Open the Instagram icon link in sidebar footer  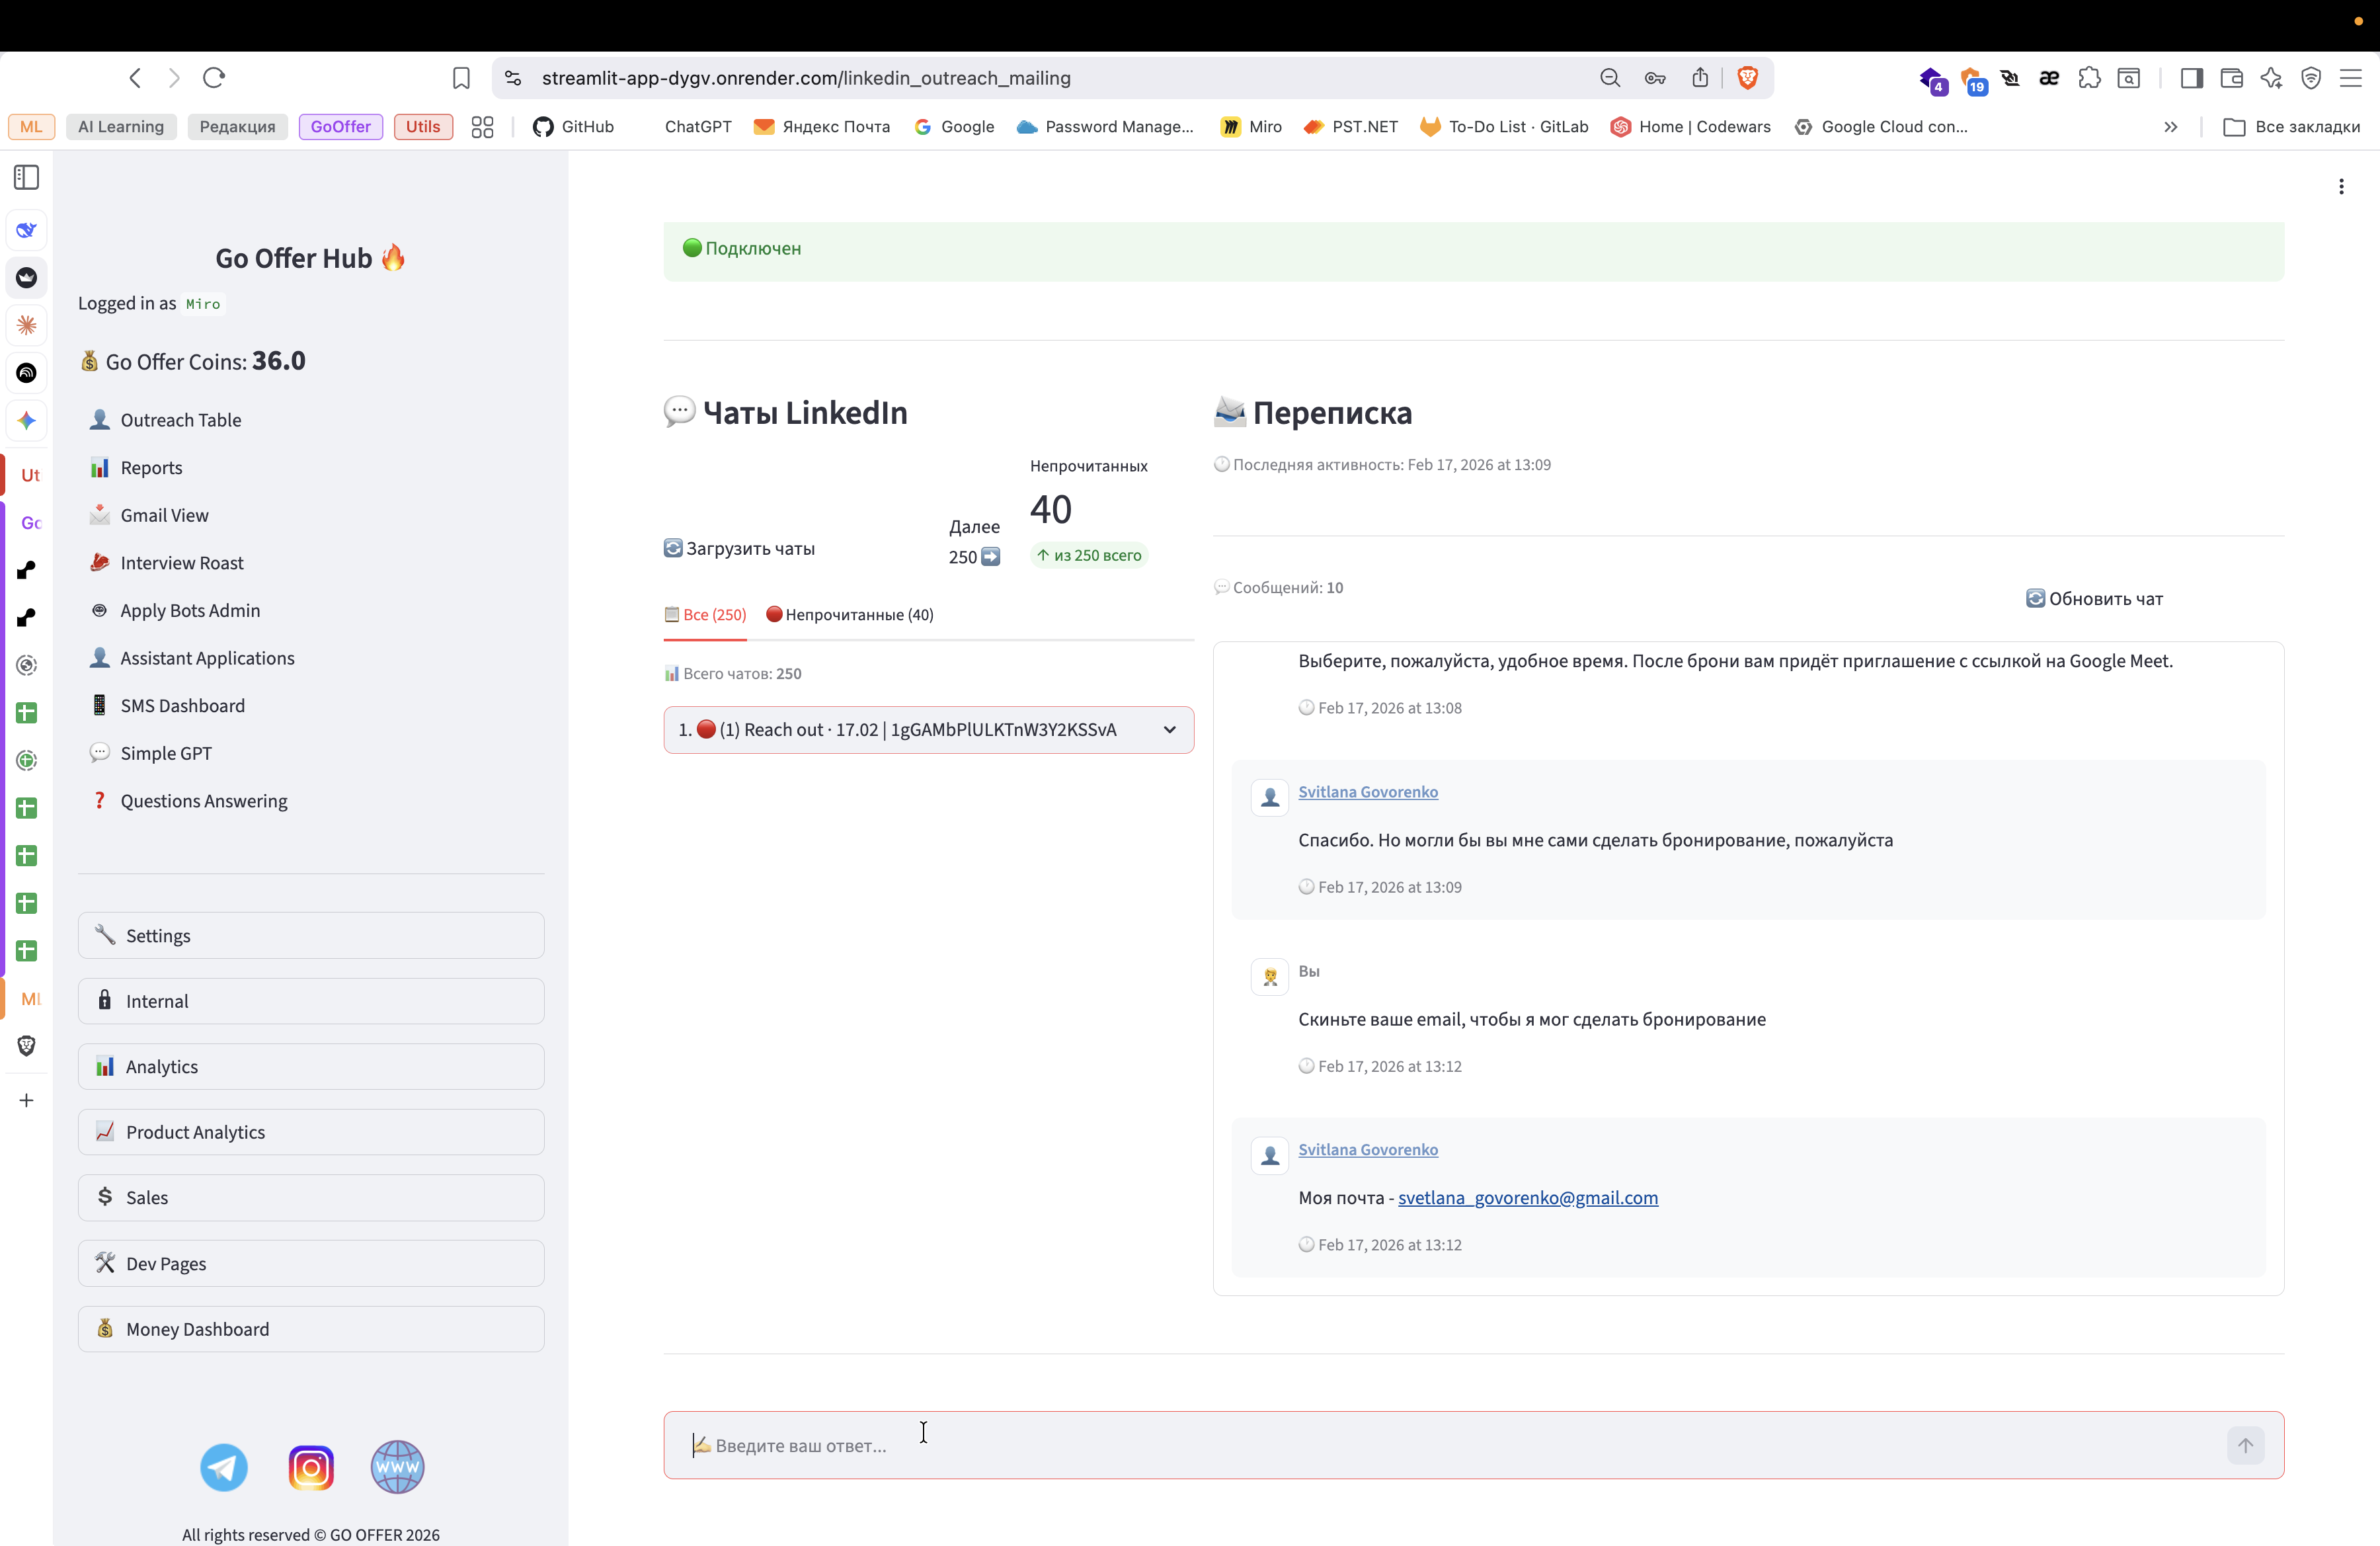coord(311,1467)
